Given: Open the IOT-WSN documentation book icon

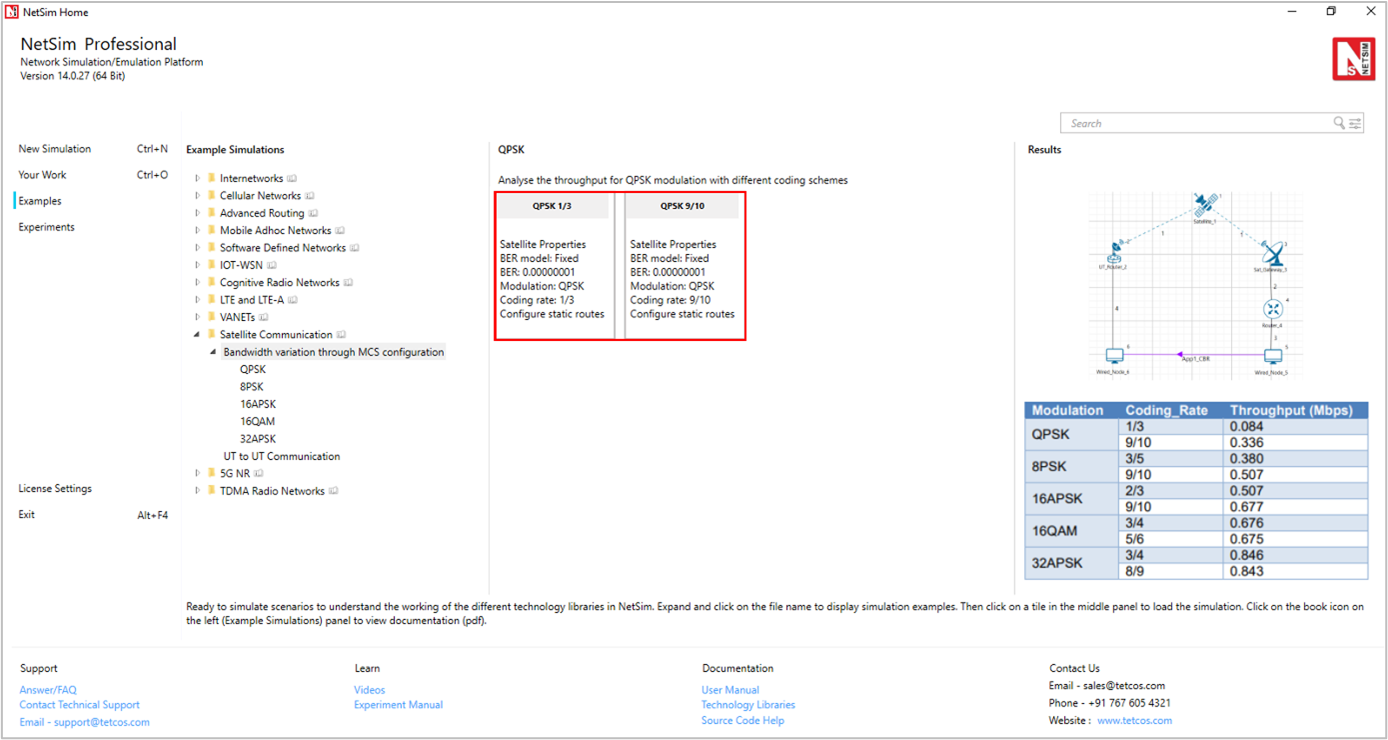Looking at the screenshot, I should coord(272,266).
